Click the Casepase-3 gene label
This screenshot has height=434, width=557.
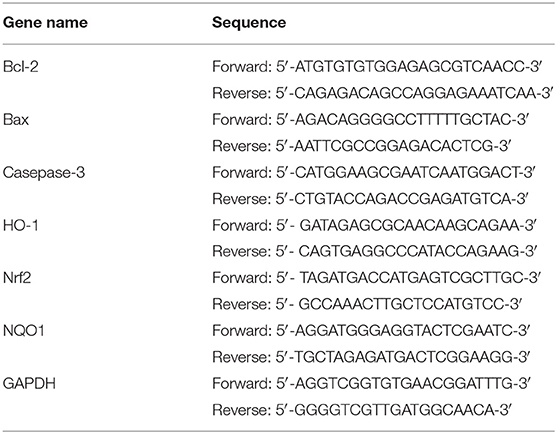point(44,173)
